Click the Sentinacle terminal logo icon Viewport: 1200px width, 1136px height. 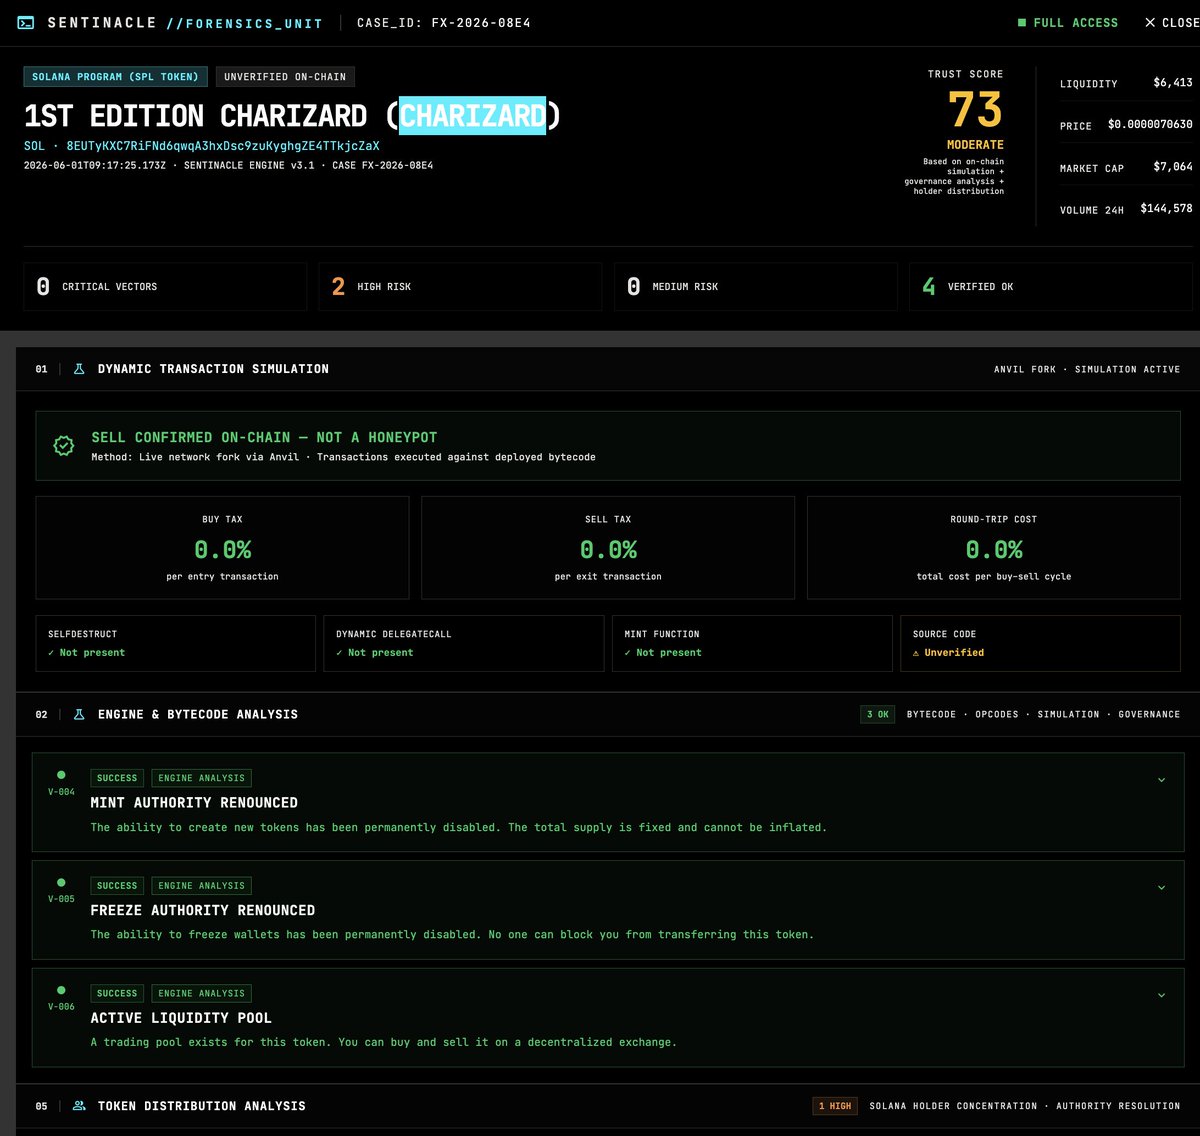[26, 22]
